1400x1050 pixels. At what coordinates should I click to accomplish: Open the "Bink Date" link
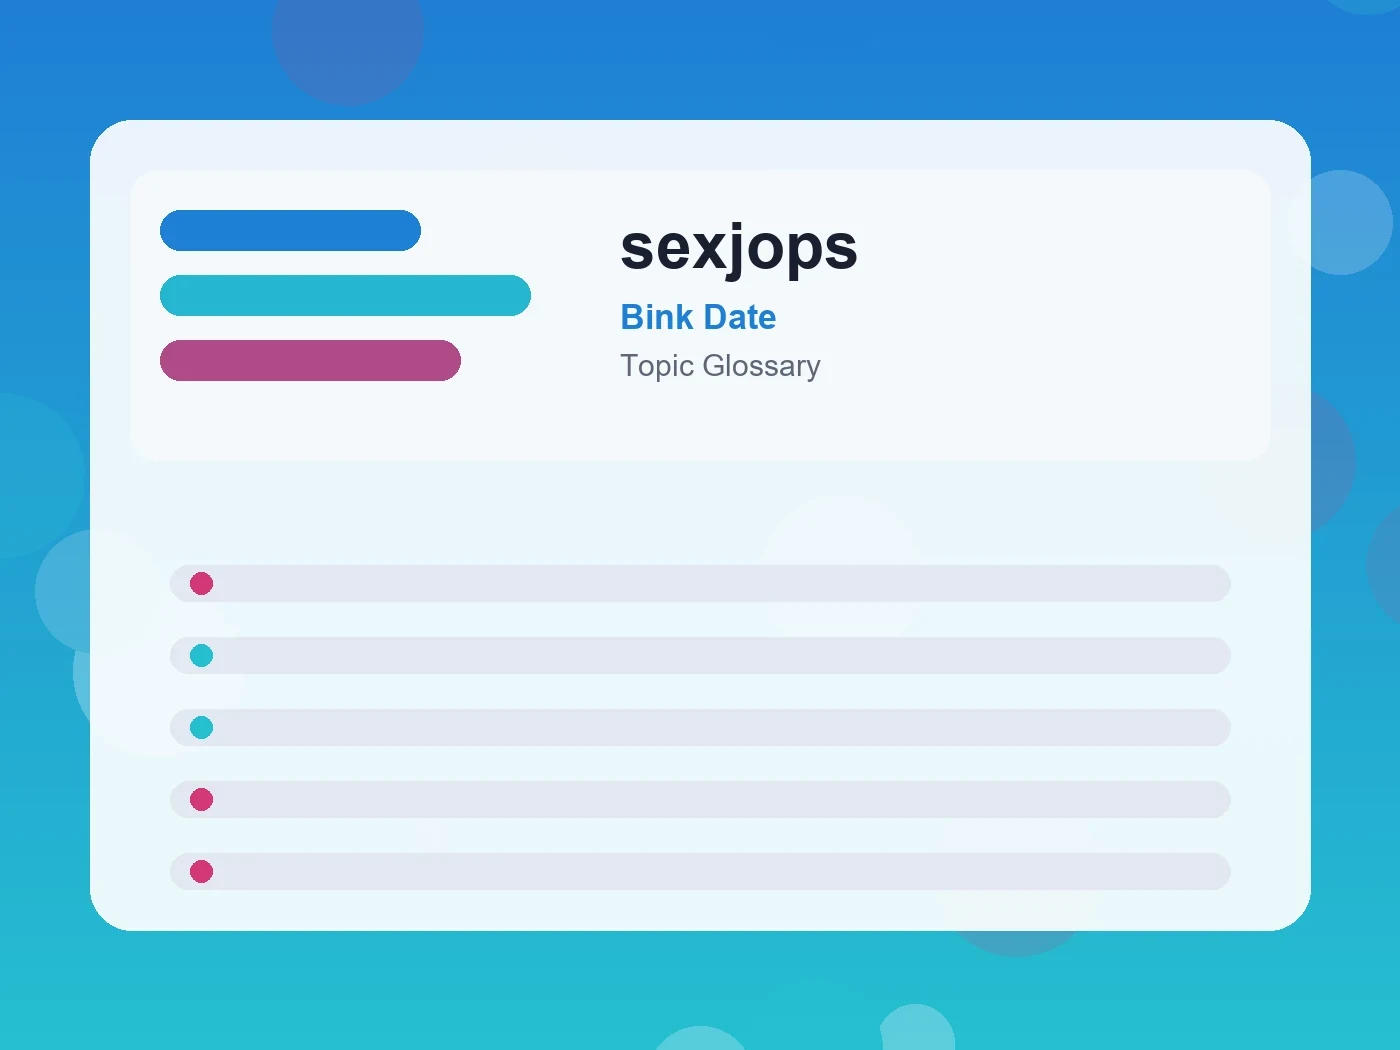(698, 317)
